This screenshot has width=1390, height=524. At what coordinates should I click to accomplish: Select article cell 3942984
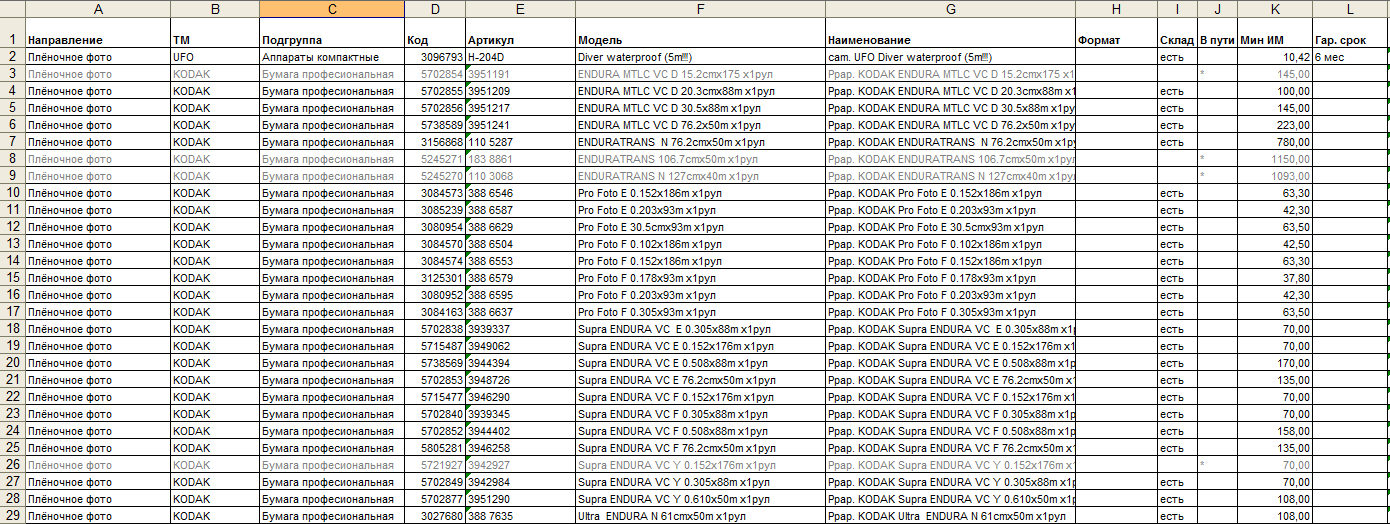coord(520,481)
